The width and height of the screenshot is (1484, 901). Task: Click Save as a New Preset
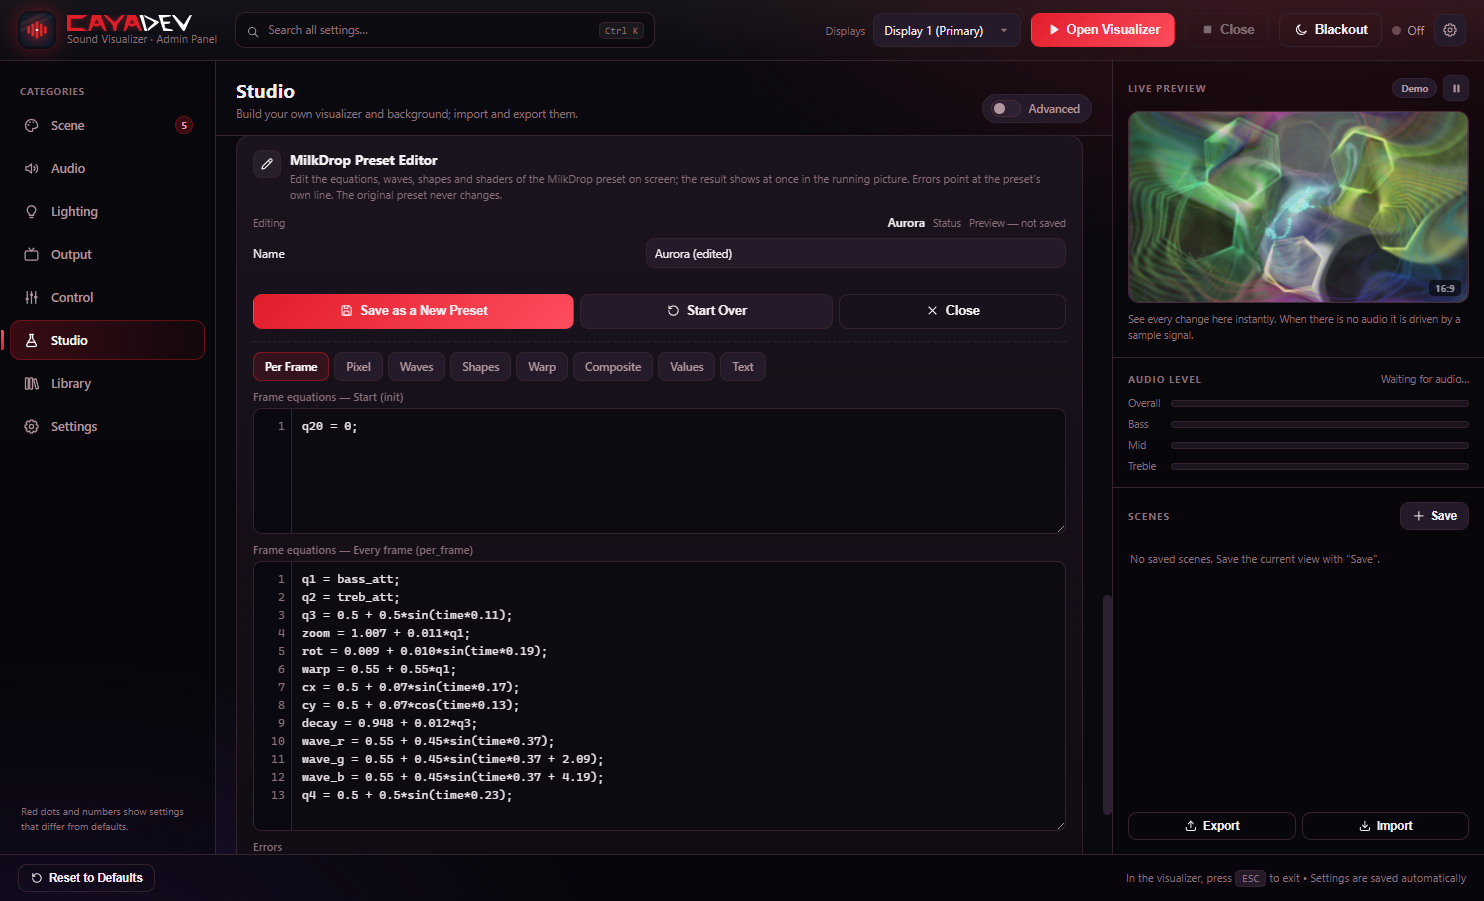tap(413, 311)
